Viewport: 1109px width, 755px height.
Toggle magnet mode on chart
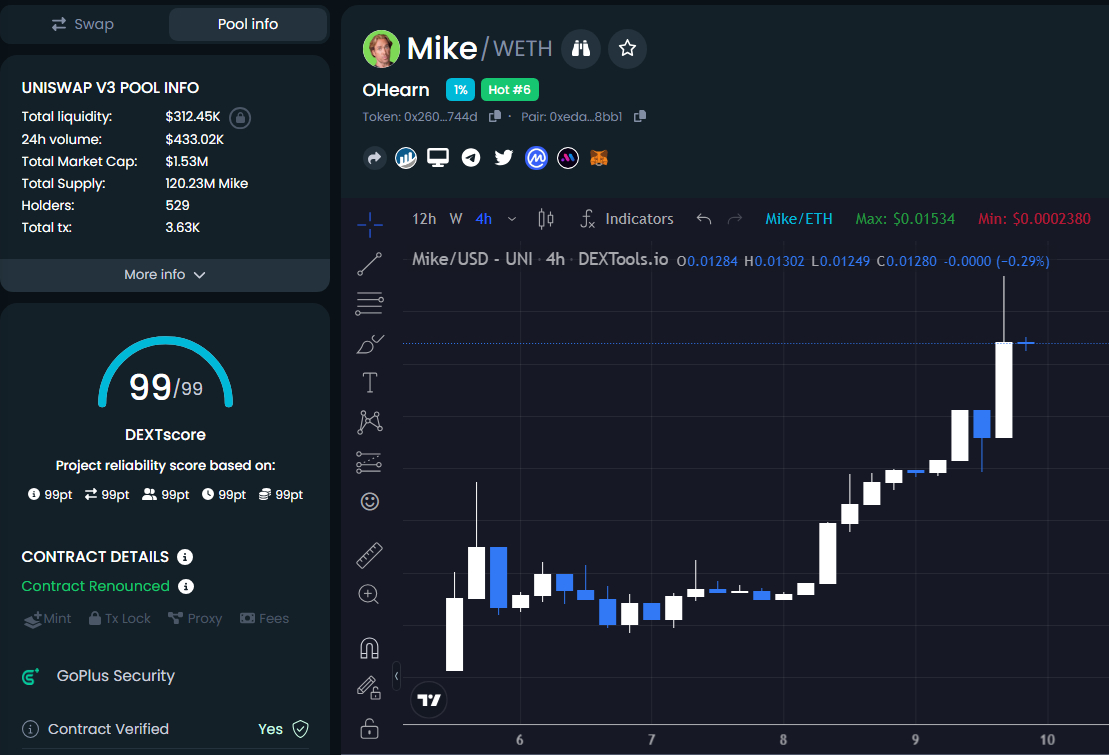369,648
